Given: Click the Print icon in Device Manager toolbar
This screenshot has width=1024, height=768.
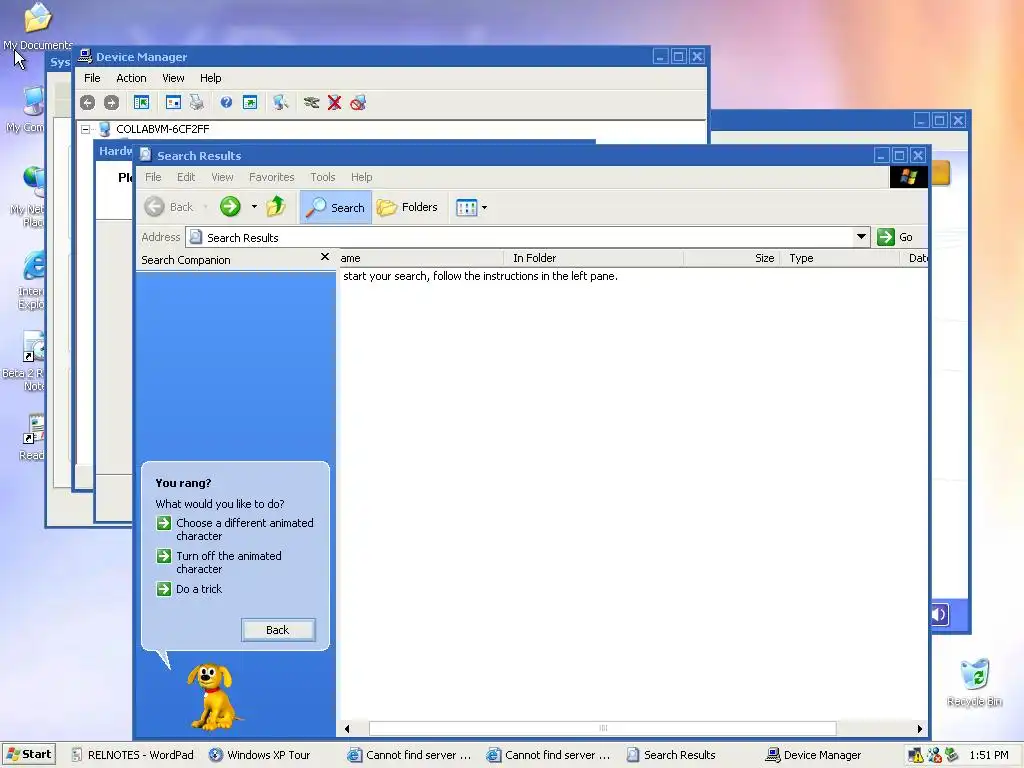Looking at the screenshot, I should (197, 103).
